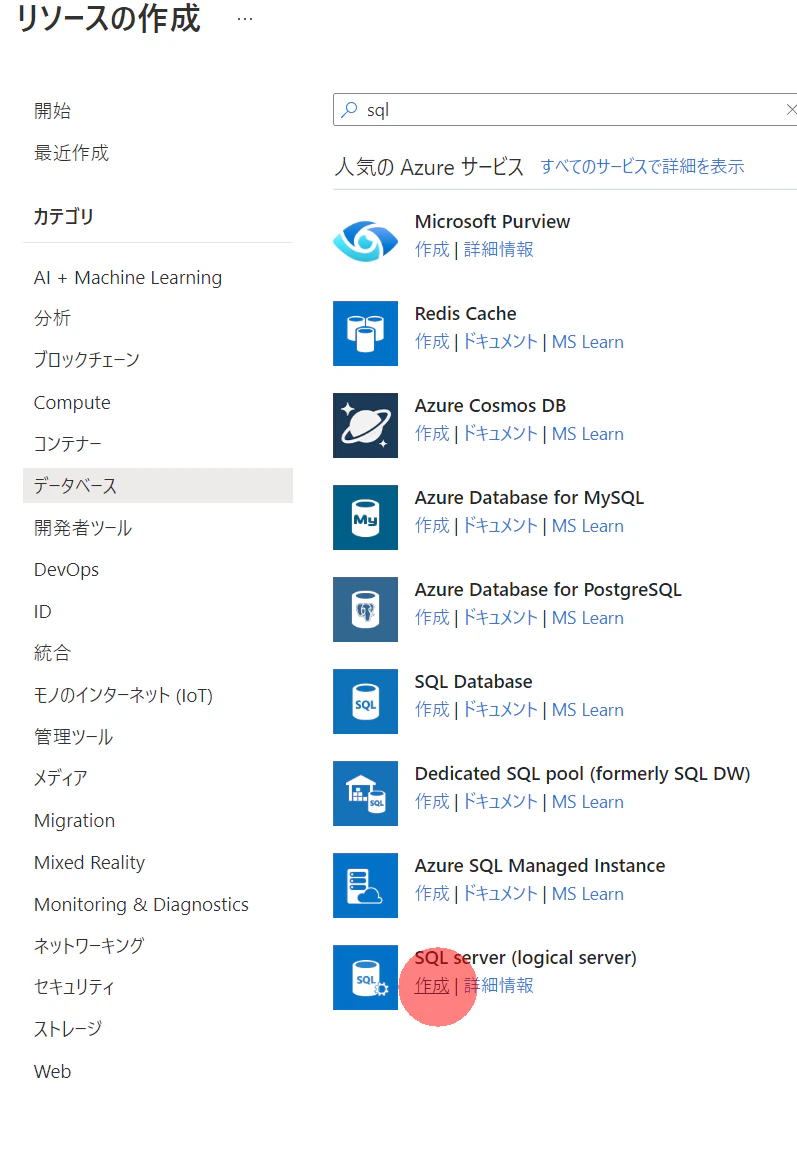
Task: Open ドキュメント for Dedicated SQL pool
Action: tap(500, 801)
